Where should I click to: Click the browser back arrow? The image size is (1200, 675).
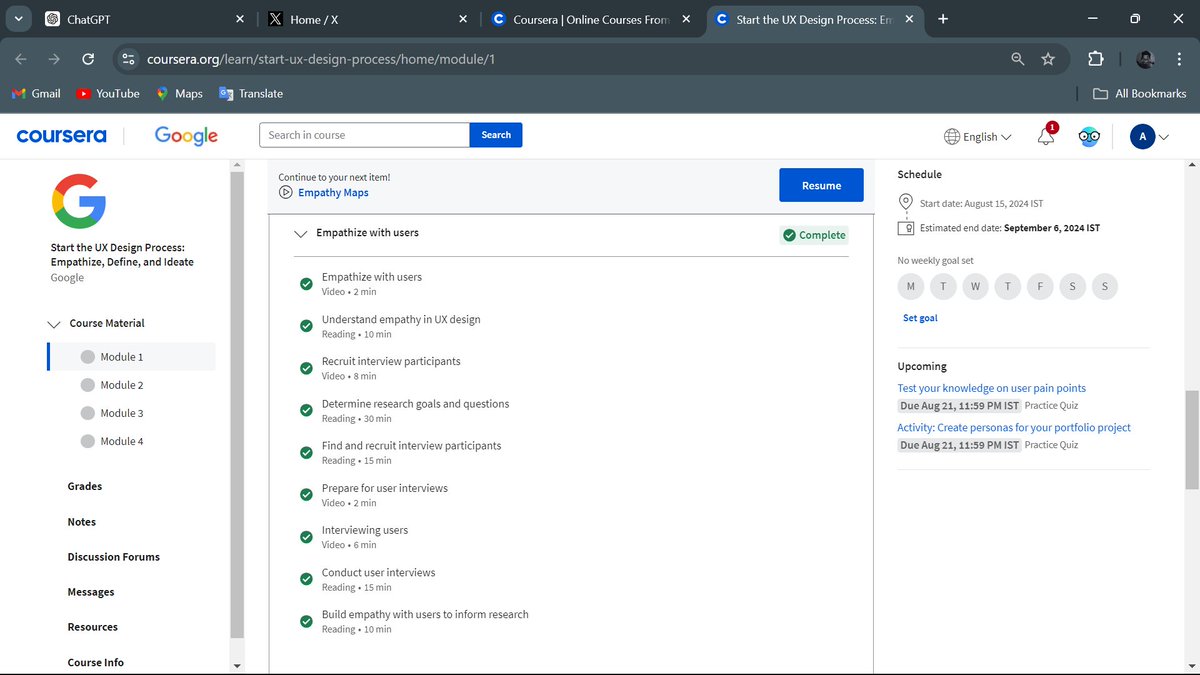tap(21, 59)
